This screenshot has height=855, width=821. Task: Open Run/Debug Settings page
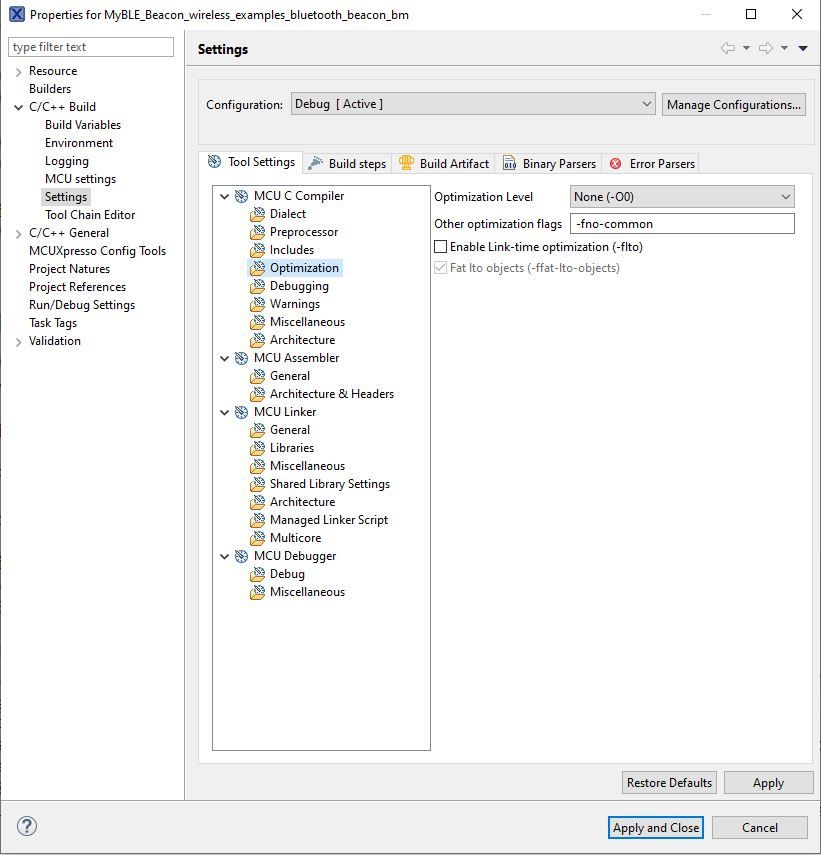click(82, 305)
